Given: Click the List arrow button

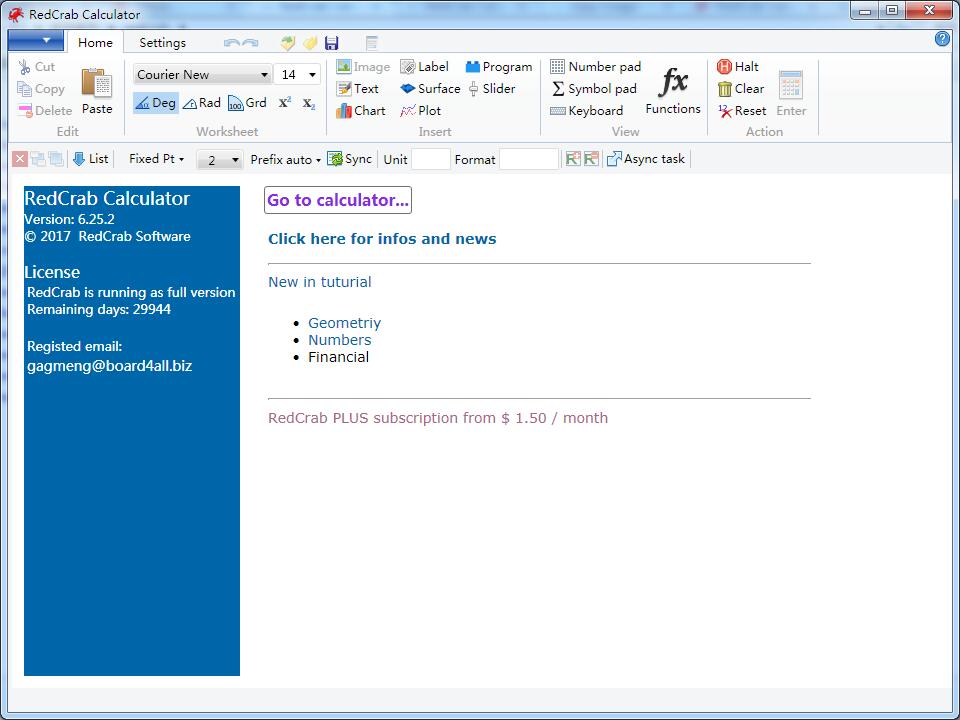Looking at the screenshot, I should [91, 159].
